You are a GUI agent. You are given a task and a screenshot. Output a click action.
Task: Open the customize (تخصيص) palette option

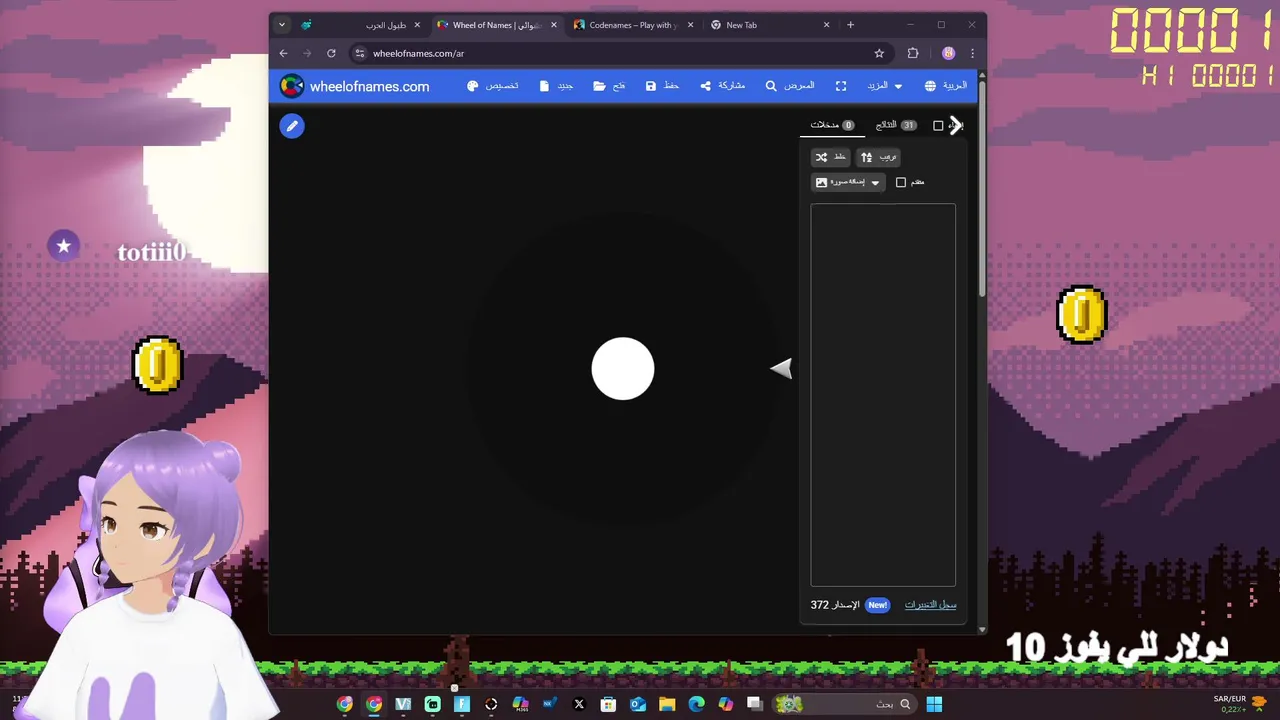(492, 86)
